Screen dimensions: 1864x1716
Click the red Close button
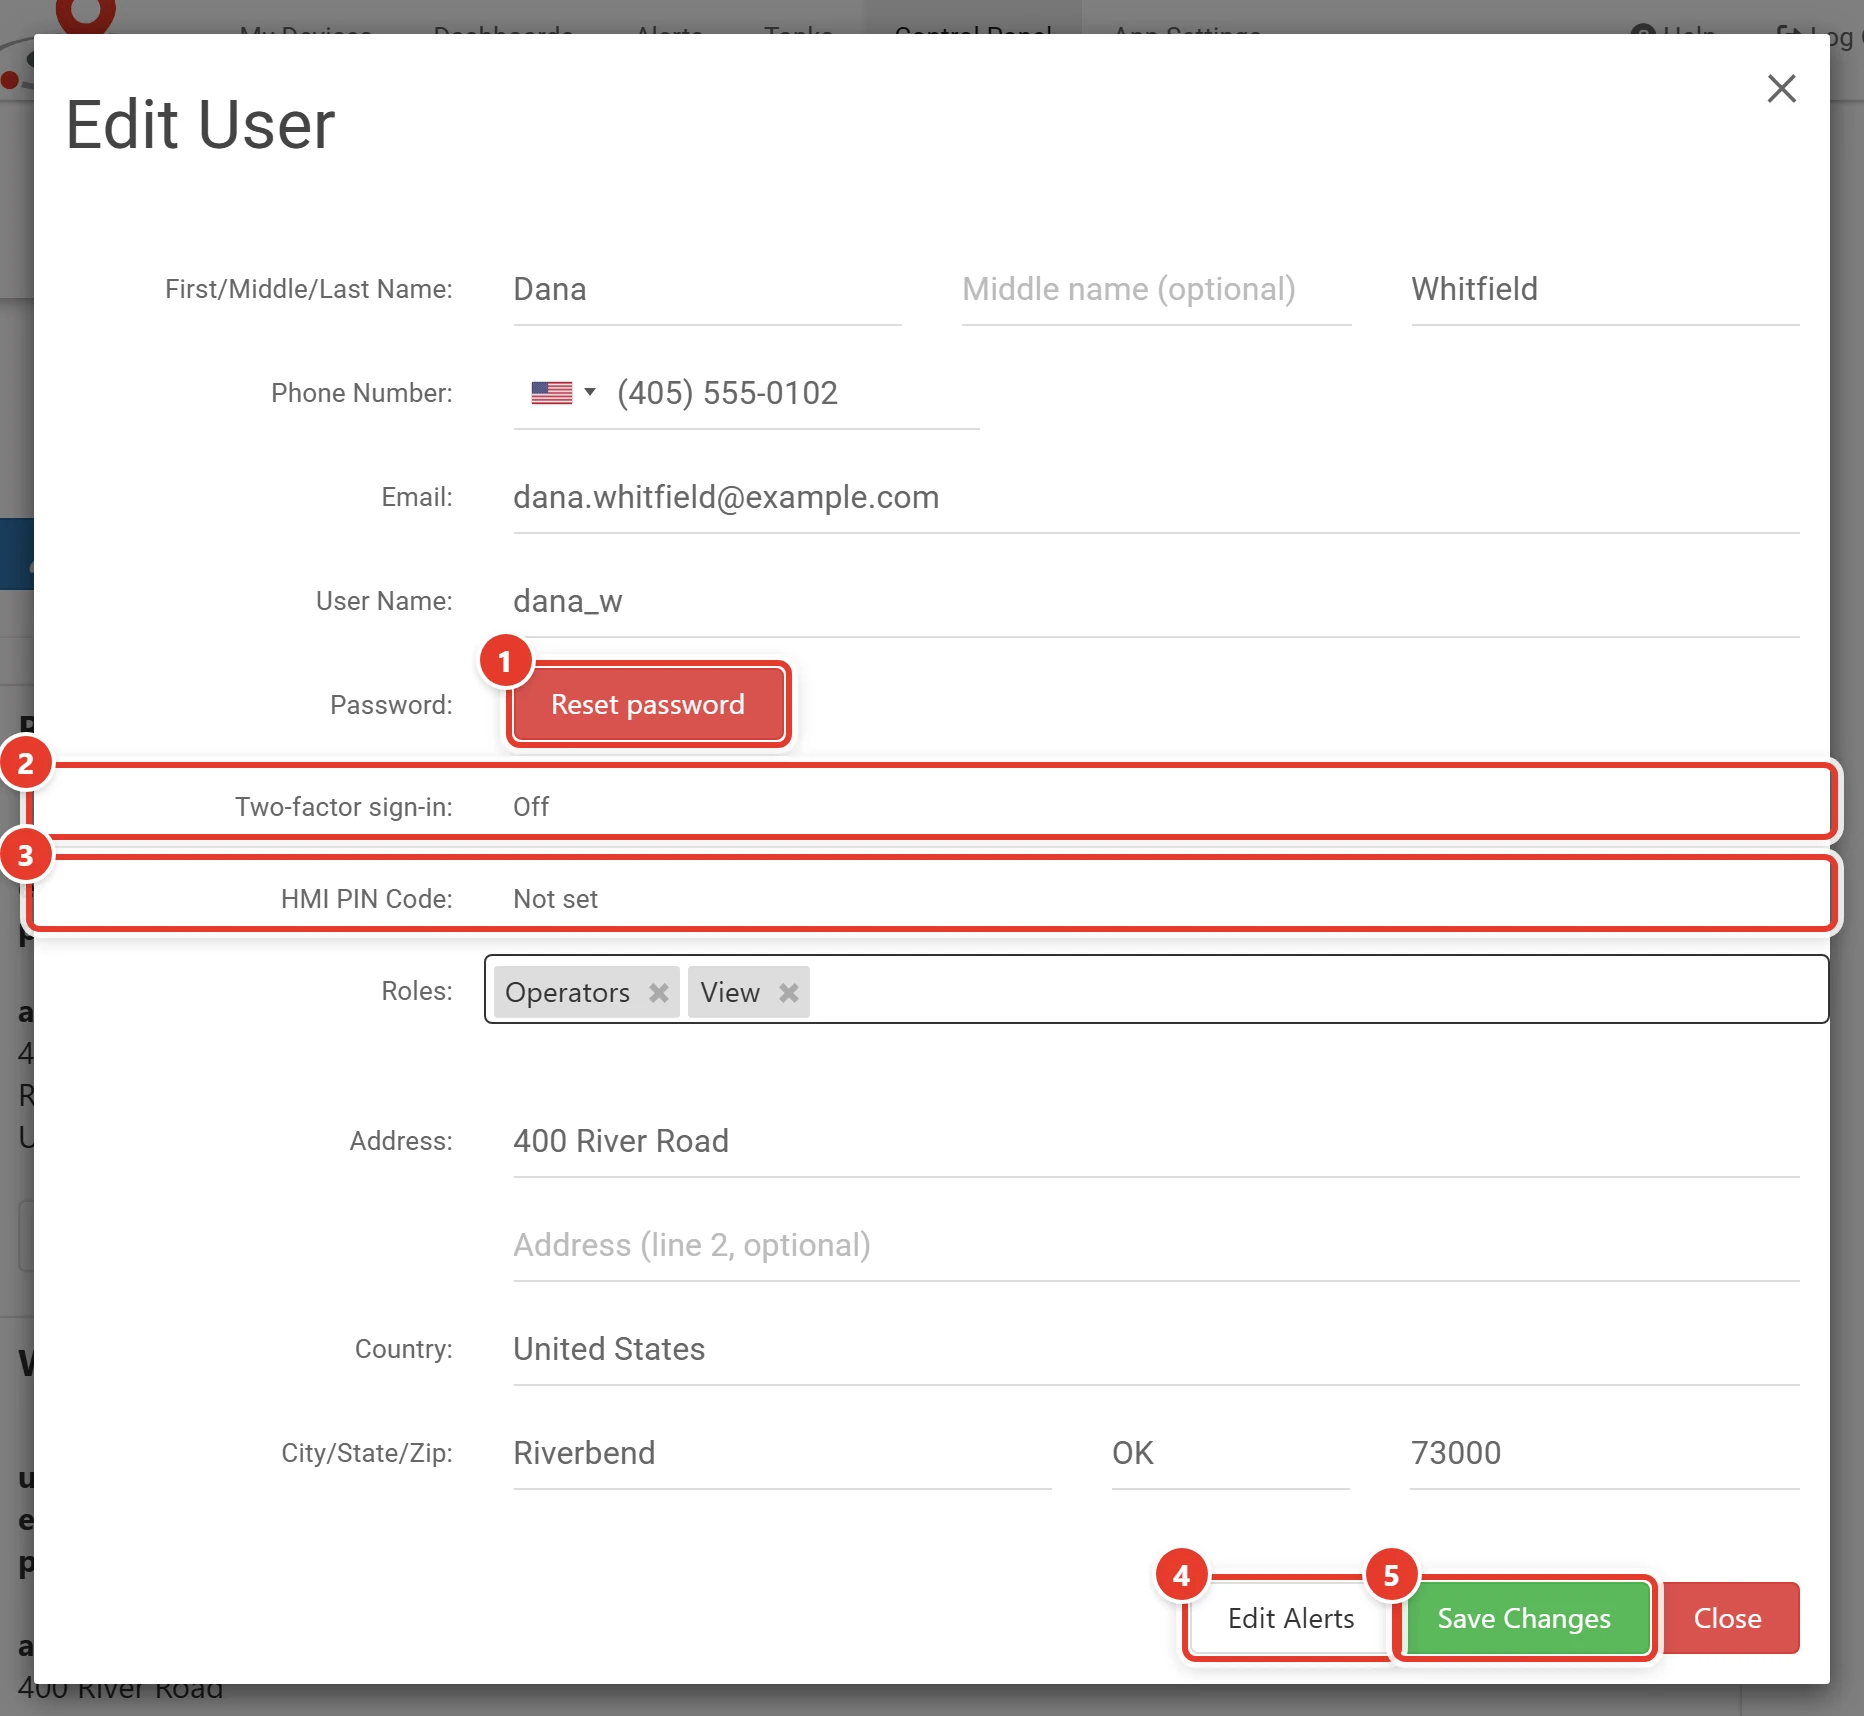[1727, 1618]
